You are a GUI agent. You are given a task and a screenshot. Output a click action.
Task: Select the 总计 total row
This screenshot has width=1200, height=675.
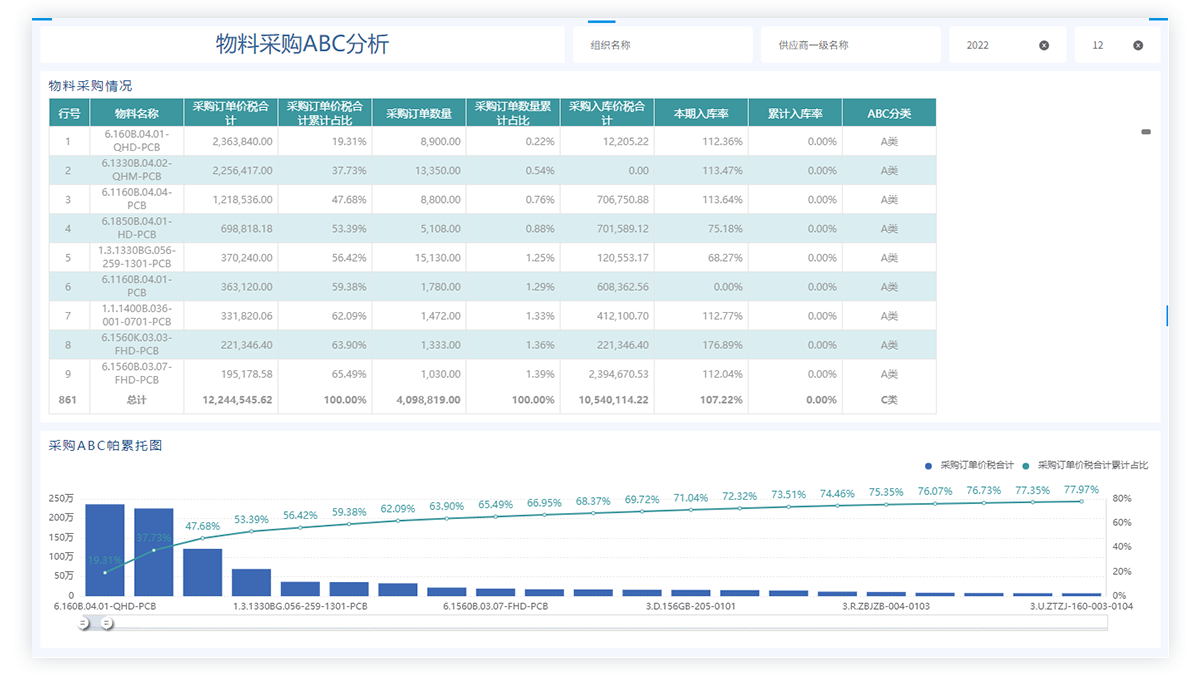point(136,399)
